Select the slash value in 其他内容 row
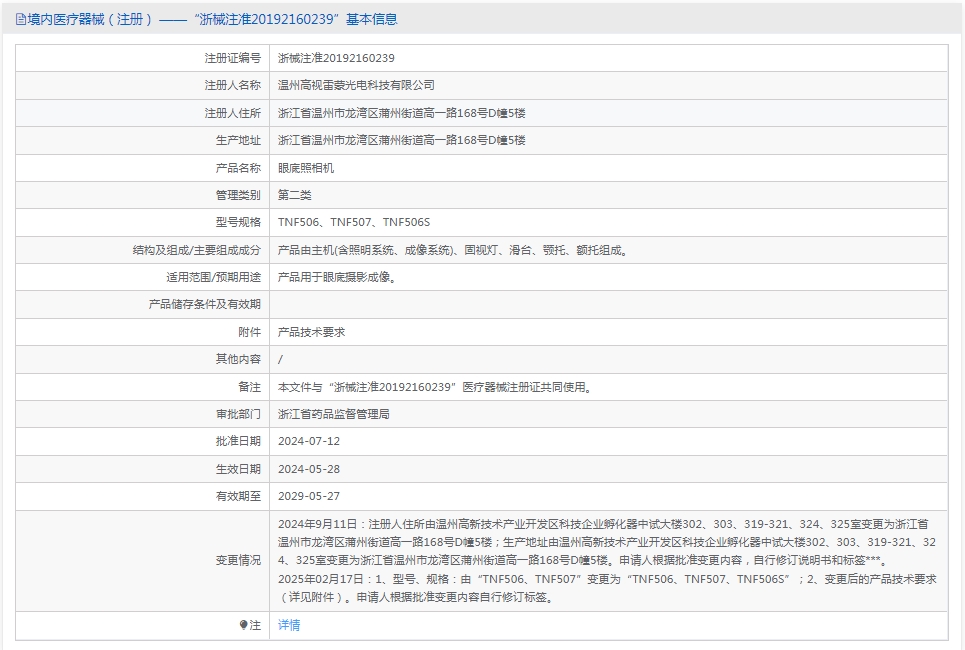Image resolution: width=965 pixels, height=650 pixels. point(280,359)
